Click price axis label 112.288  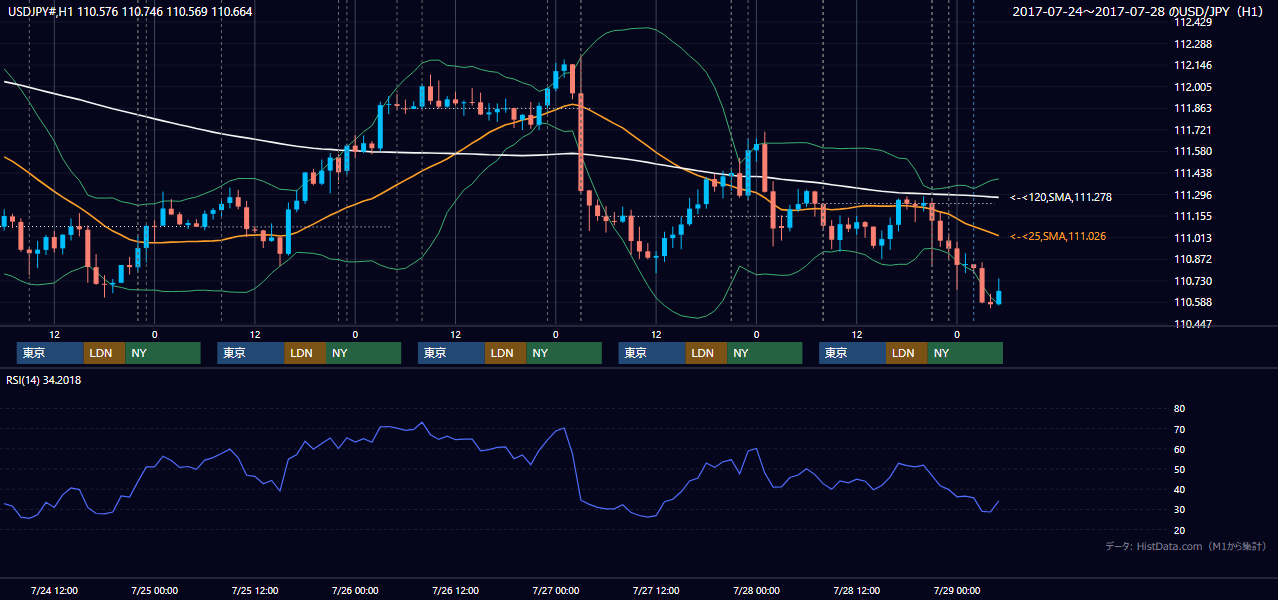pyautogui.click(x=1194, y=44)
